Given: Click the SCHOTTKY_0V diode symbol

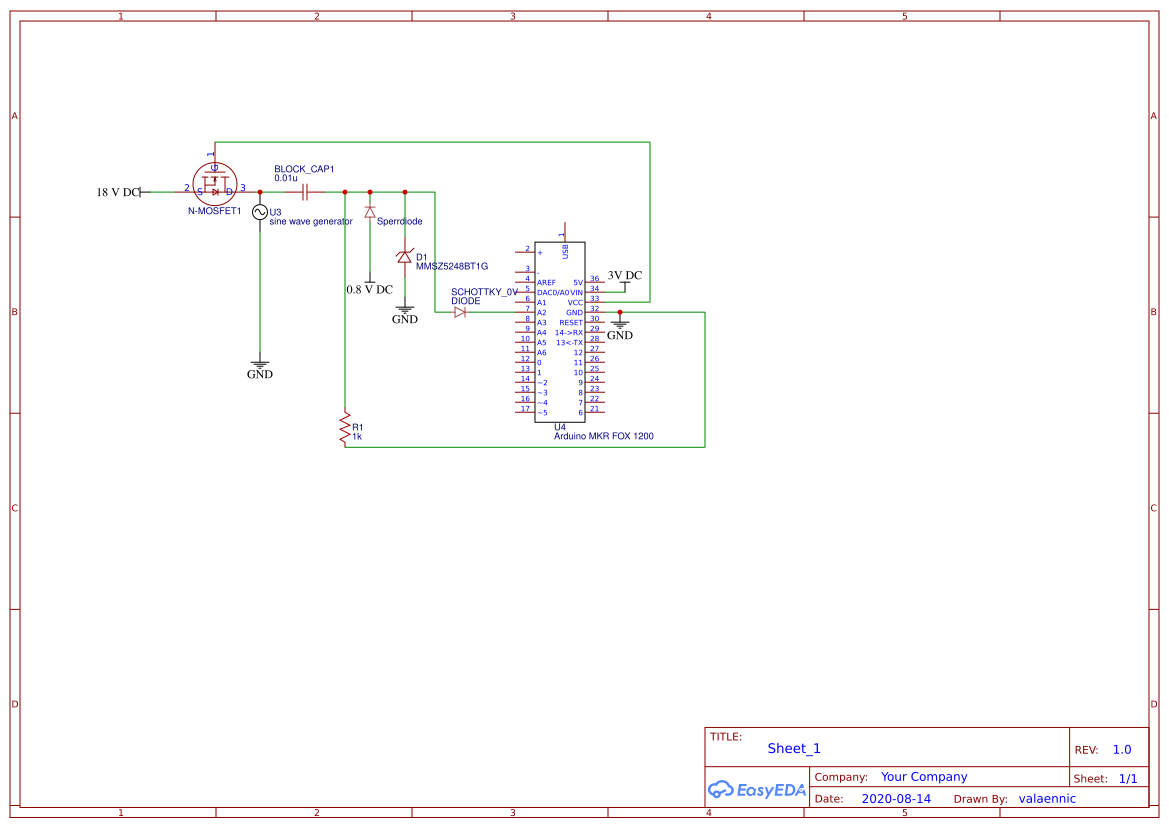Looking at the screenshot, I should tap(461, 311).
